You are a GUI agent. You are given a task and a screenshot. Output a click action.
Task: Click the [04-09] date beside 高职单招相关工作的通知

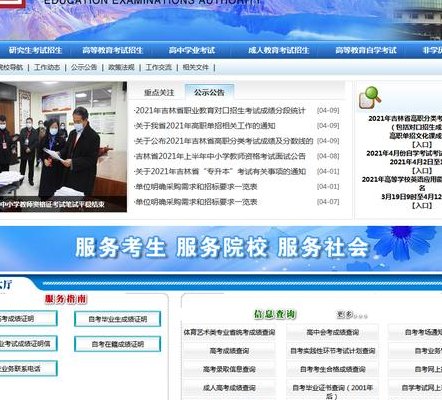pyautogui.click(x=328, y=126)
